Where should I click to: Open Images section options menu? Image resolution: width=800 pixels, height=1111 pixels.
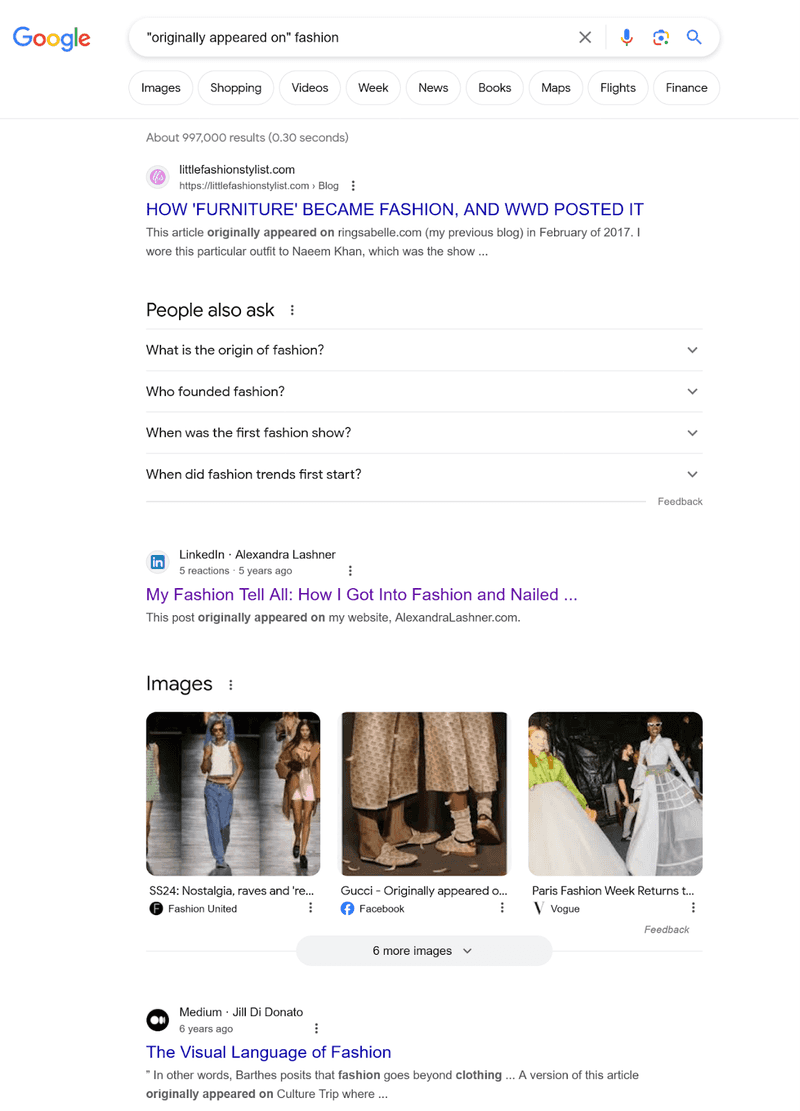pyautogui.click(x=230, y=685)
